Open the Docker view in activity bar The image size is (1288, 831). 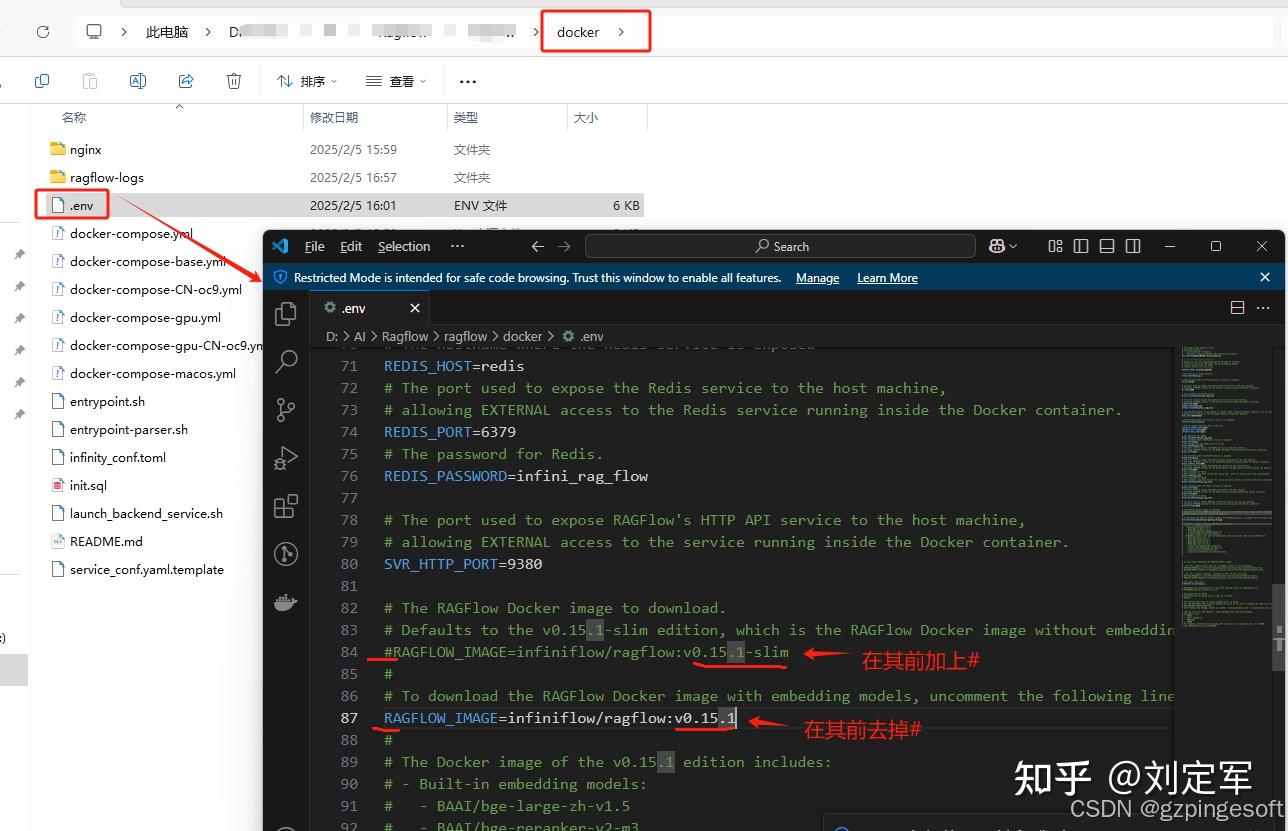click(286, 602)
